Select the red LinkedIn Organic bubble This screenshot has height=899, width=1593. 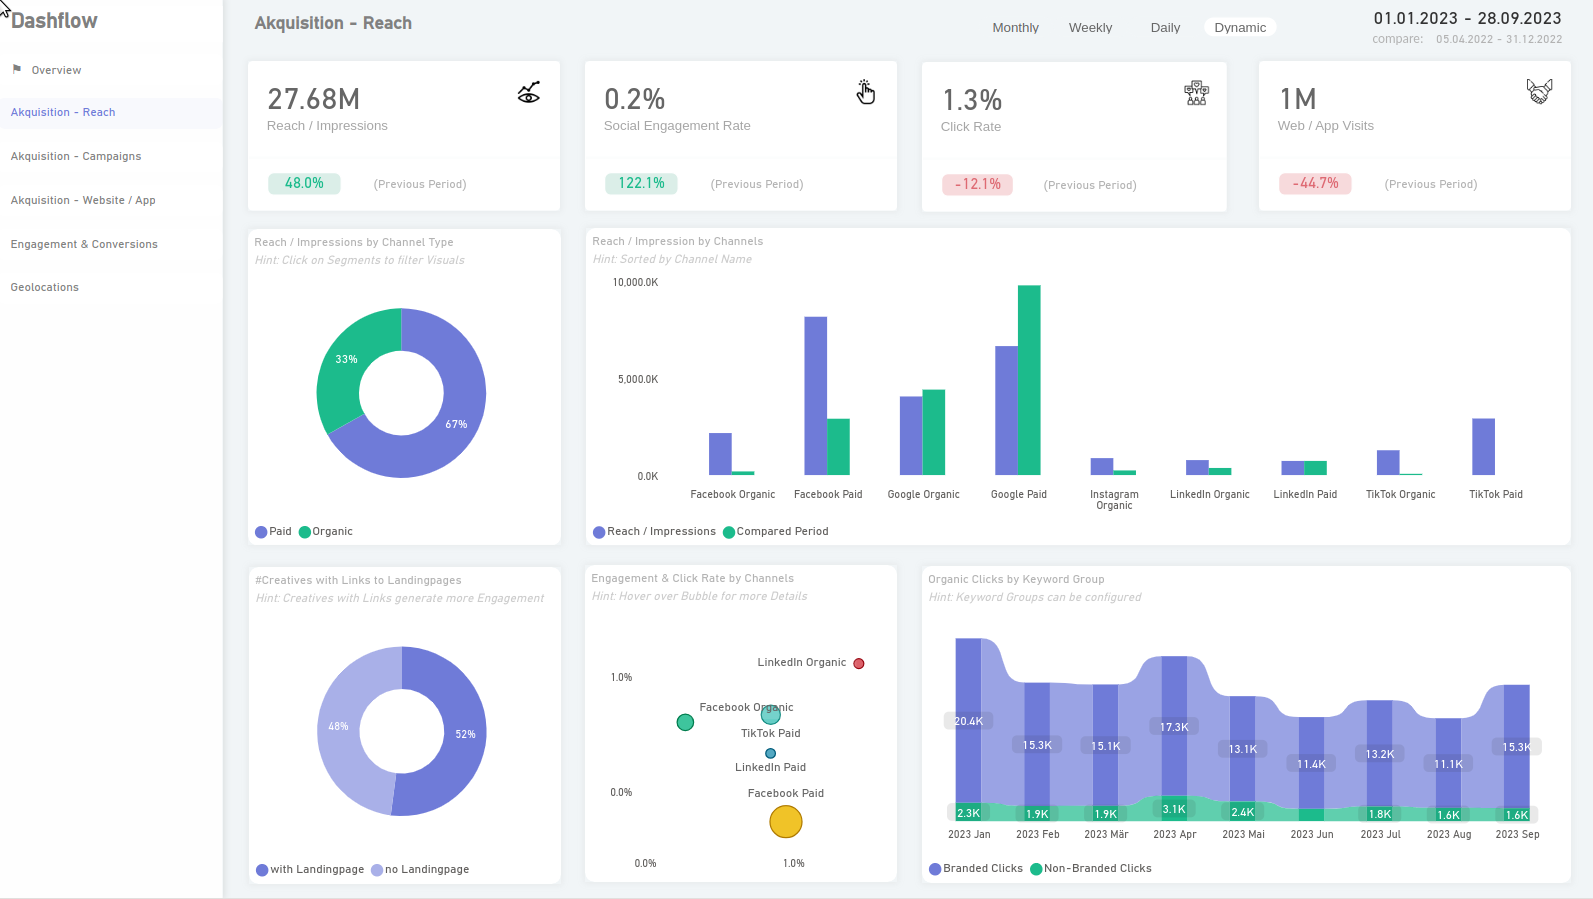click(859, 663)
